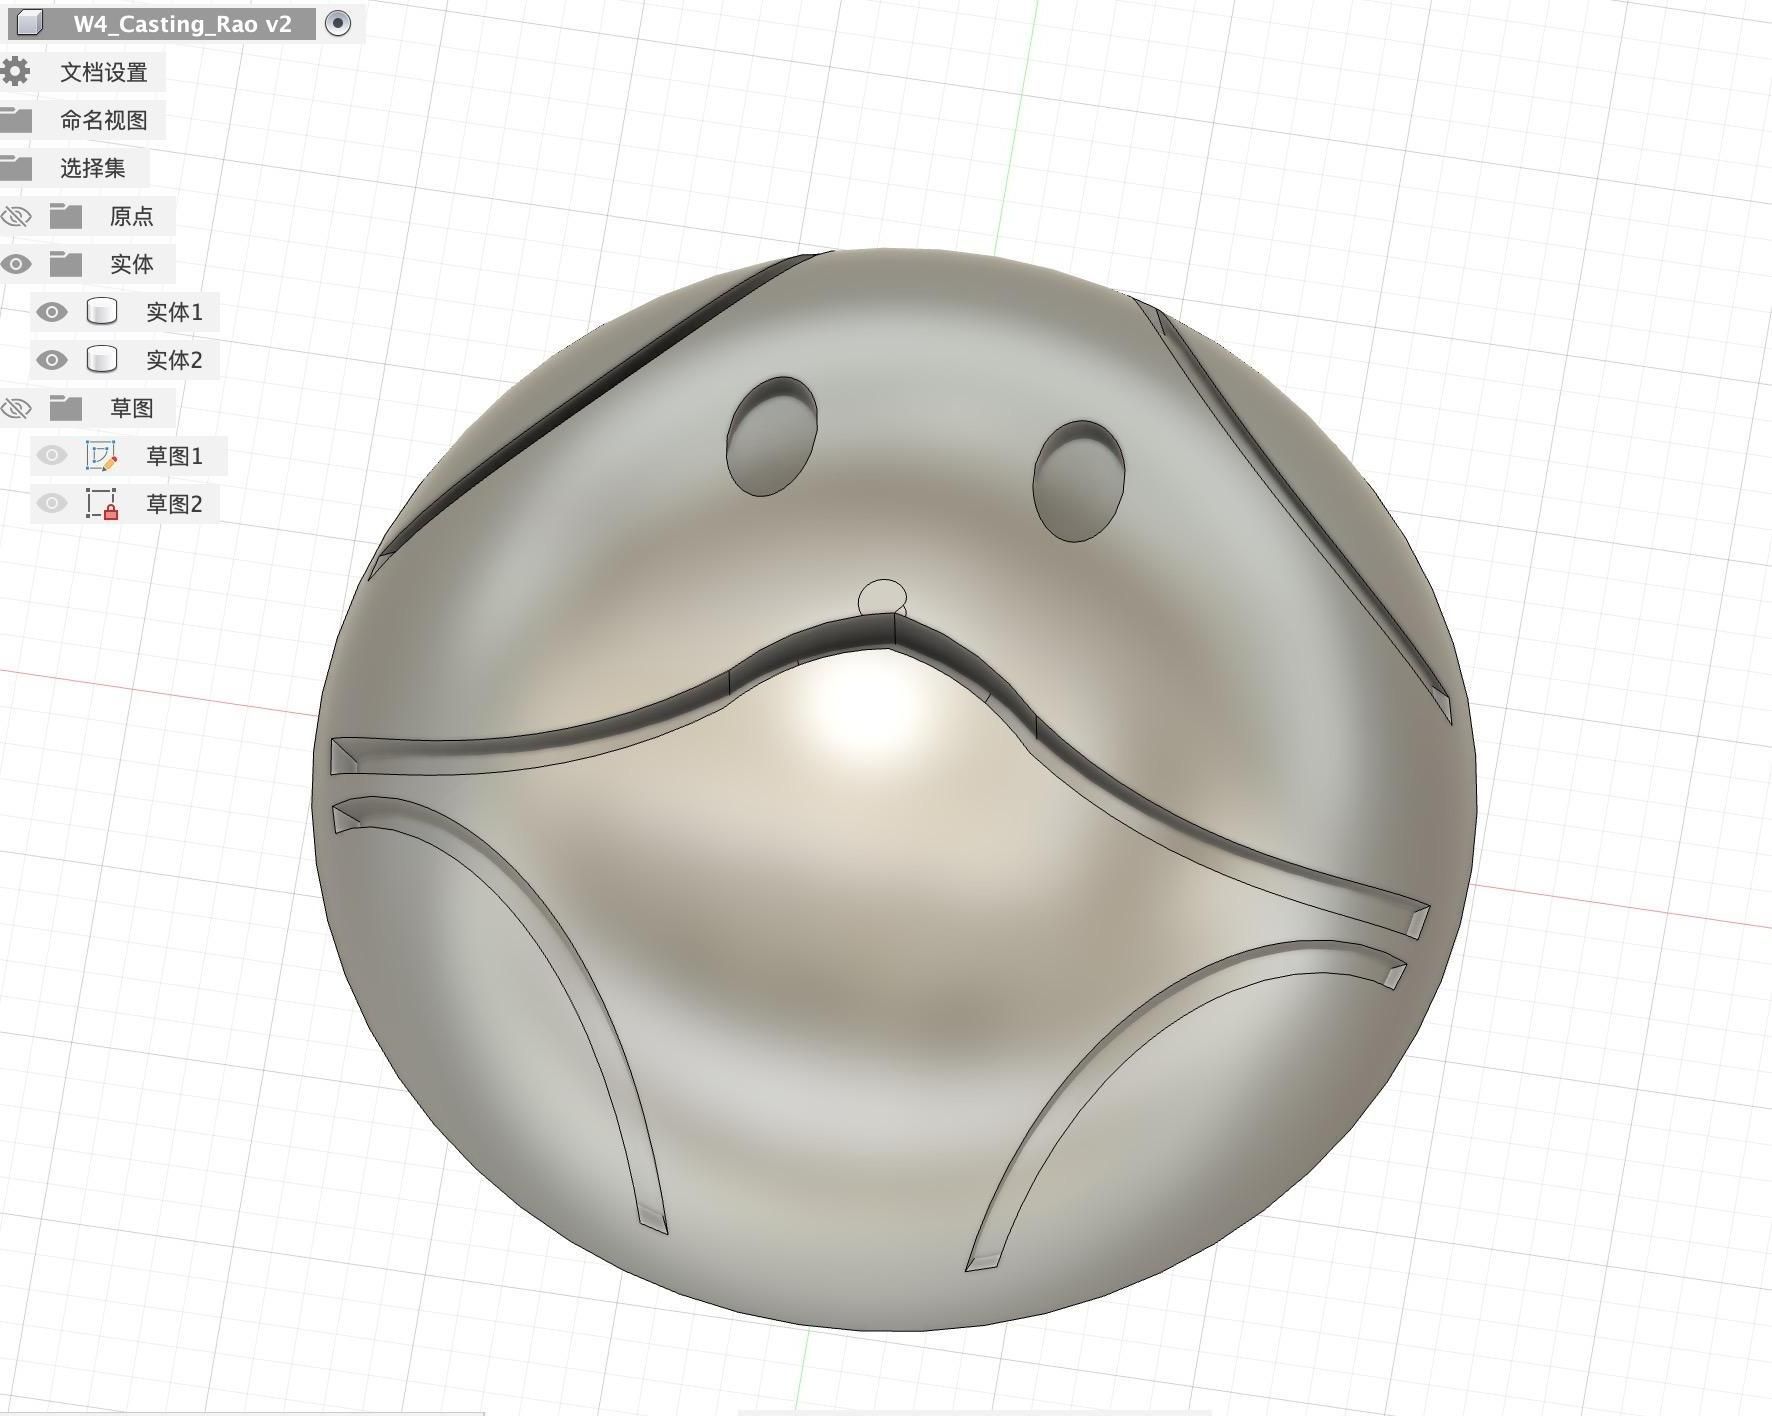Click the small circle above the mouth groove
Screen dimensions: 1772x1416
point(882,598)
